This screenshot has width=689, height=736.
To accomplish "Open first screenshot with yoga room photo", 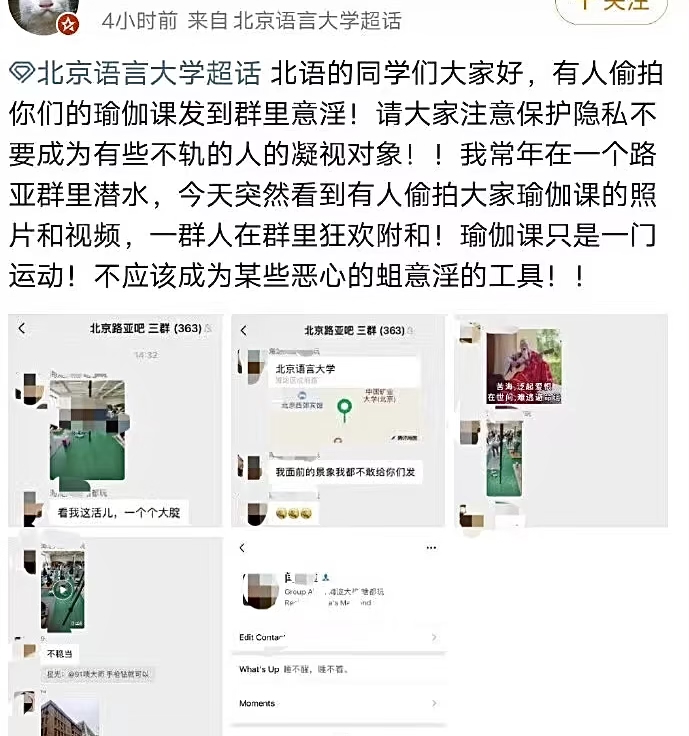I will (115, 421).
